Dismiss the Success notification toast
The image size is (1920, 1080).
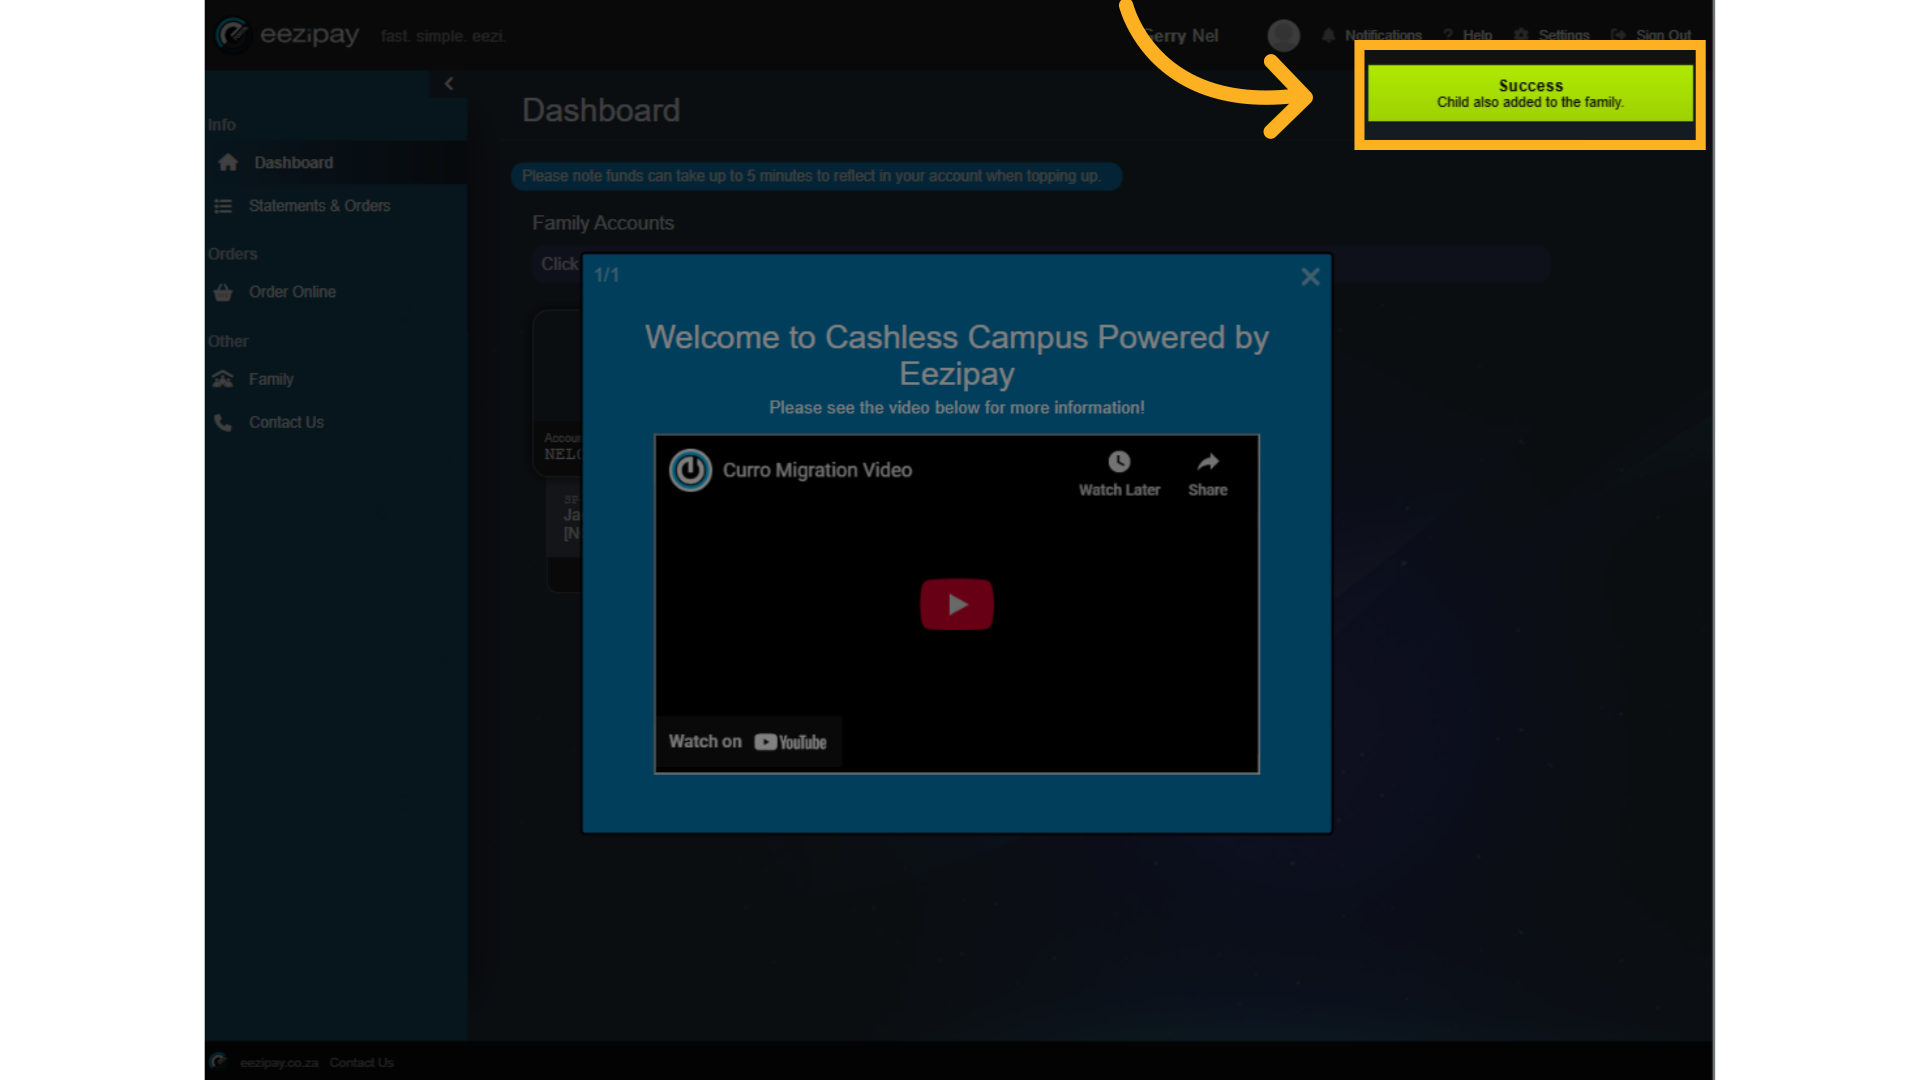pos(1530,93)
